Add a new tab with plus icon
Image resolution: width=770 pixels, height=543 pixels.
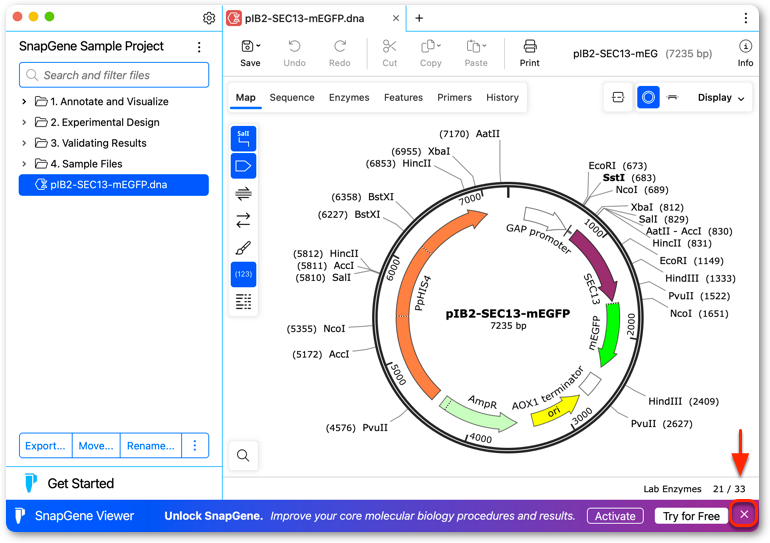tap(419, 18)
